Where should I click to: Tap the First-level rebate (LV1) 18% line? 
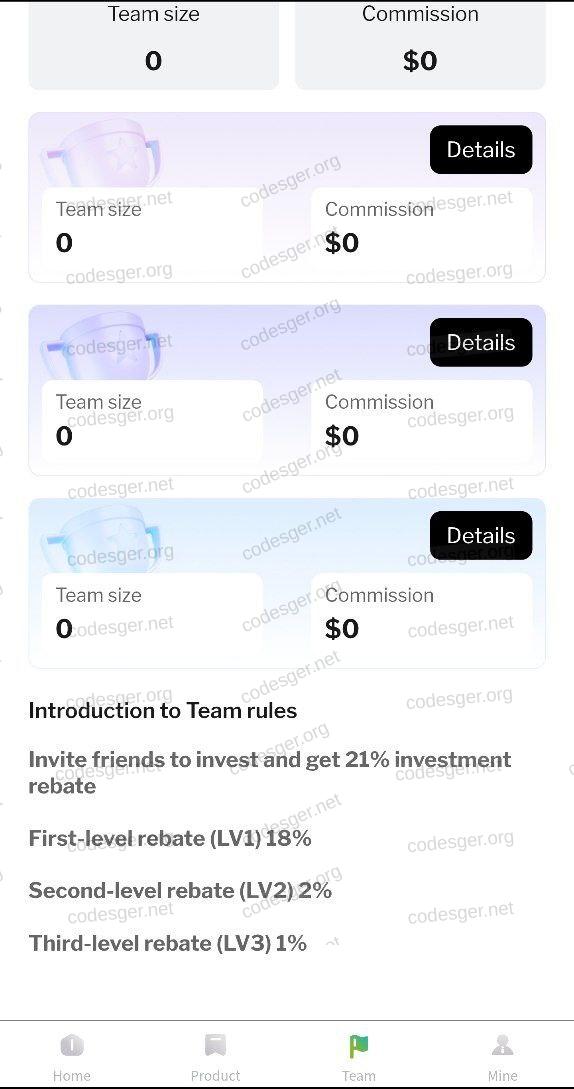tap(170, 838)
